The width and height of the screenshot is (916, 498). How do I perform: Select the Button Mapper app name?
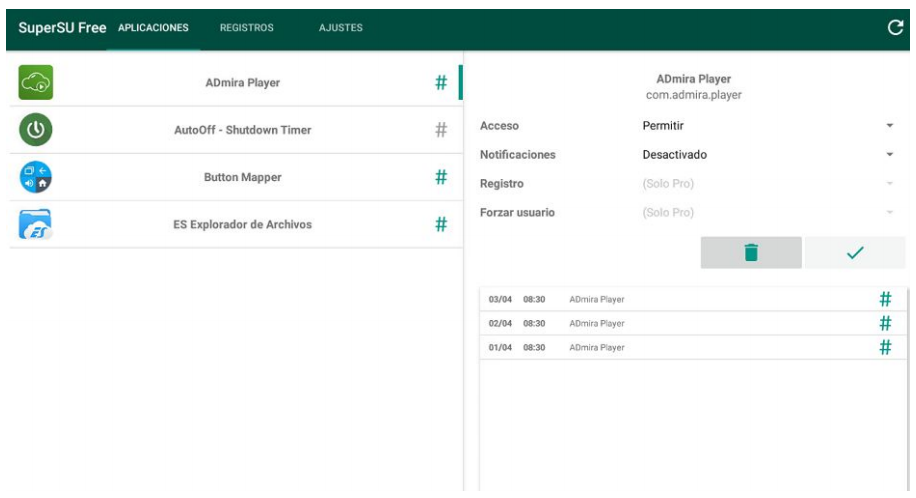pyautogui.click(x=243, y=177)
